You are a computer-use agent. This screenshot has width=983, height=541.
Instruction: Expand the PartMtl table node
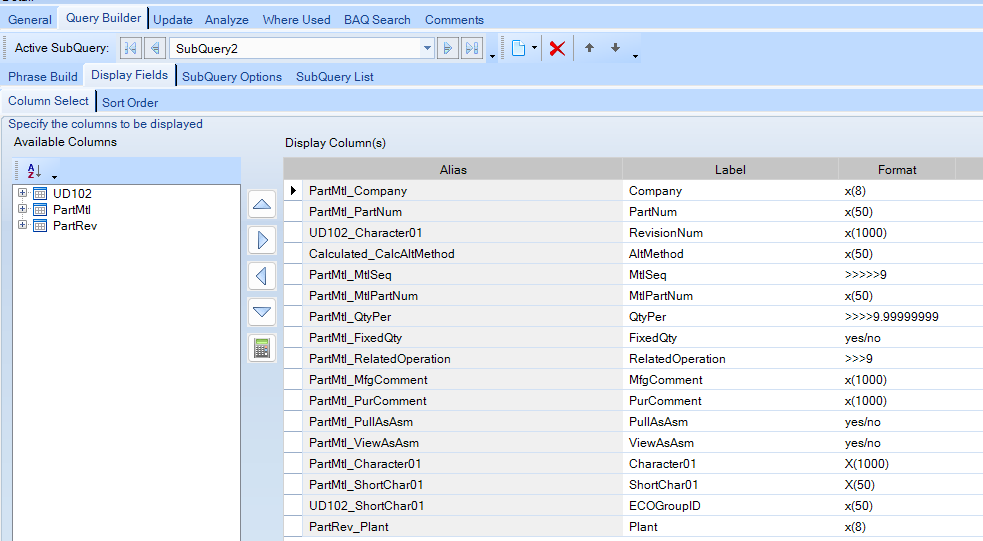[22, 209]
